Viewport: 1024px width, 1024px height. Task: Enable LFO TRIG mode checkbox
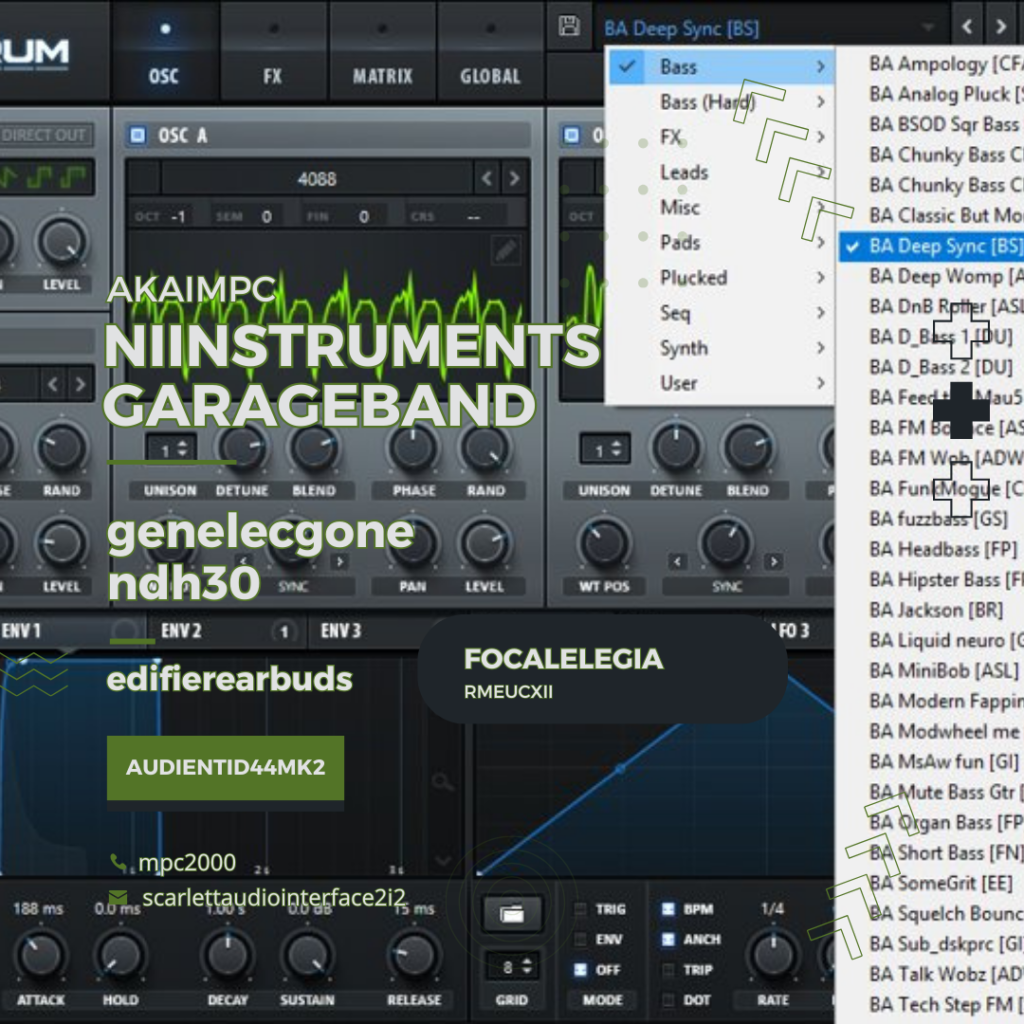(580, 909)
